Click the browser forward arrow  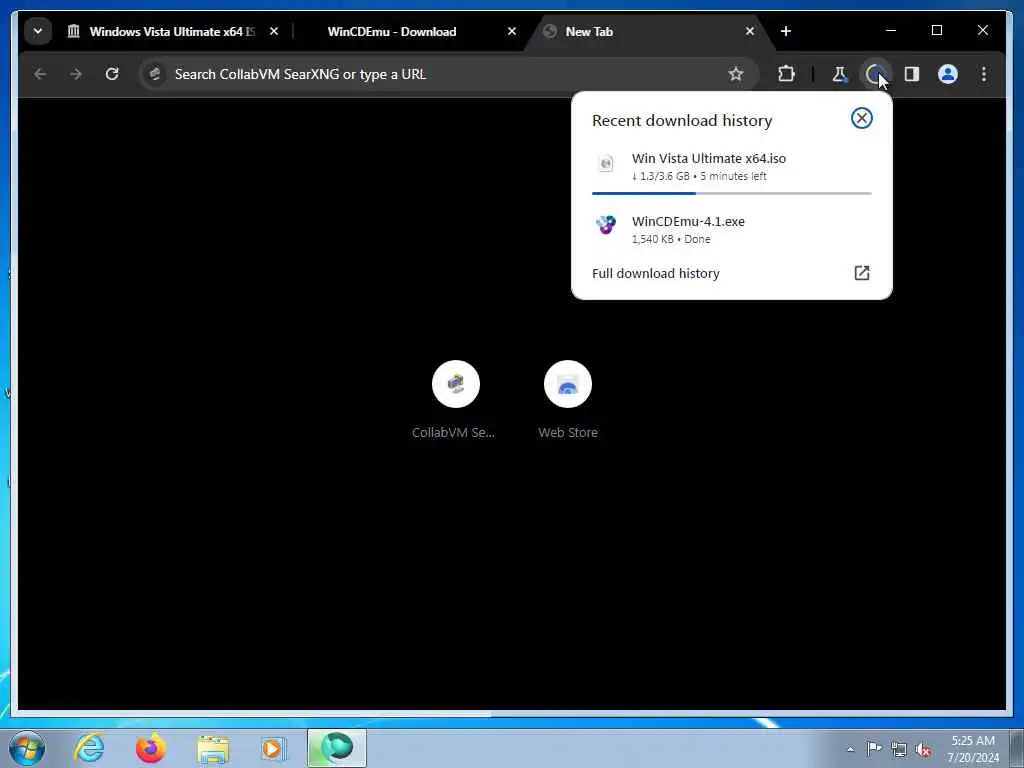[76, 74]
